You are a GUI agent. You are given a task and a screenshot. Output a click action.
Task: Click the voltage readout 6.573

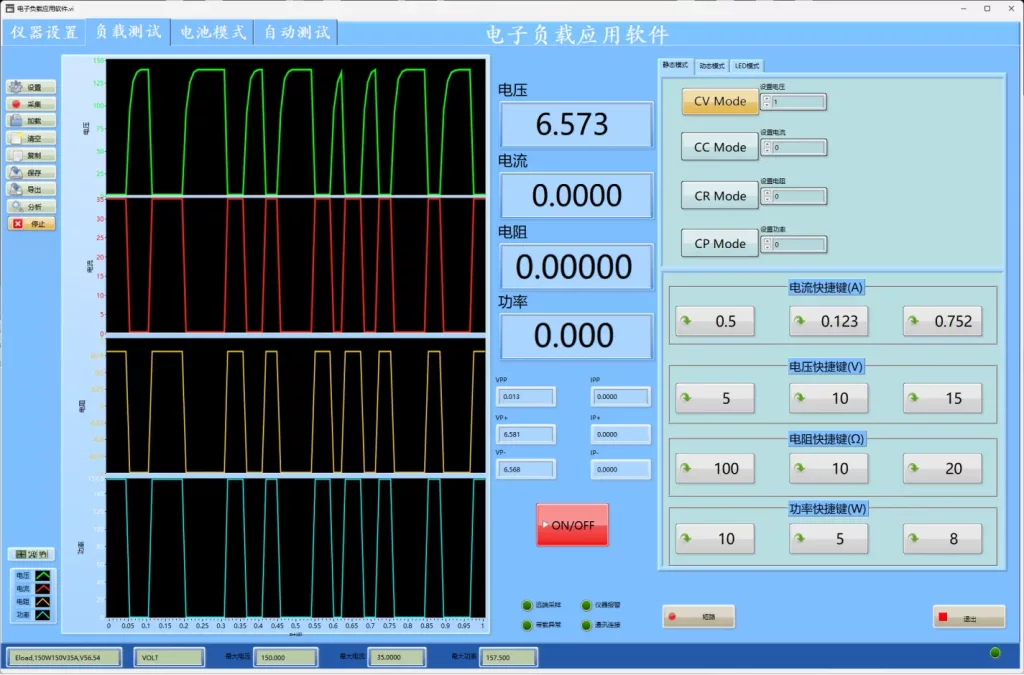click(x=576, y=124)
